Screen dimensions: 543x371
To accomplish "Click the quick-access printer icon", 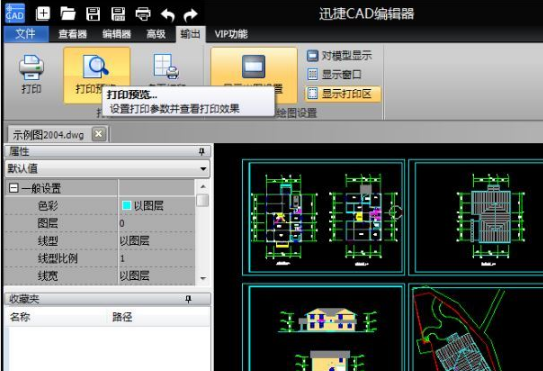I will [143, 14].
